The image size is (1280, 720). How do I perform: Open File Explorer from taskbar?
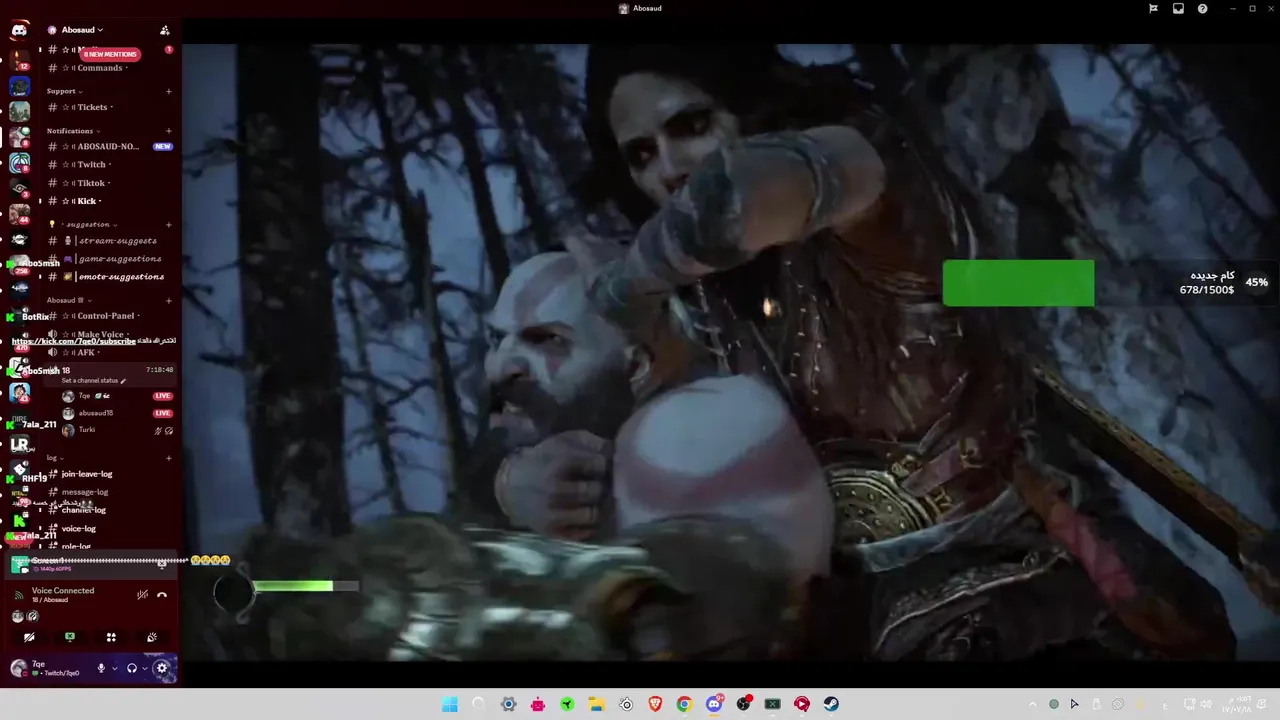coord(597,704)
